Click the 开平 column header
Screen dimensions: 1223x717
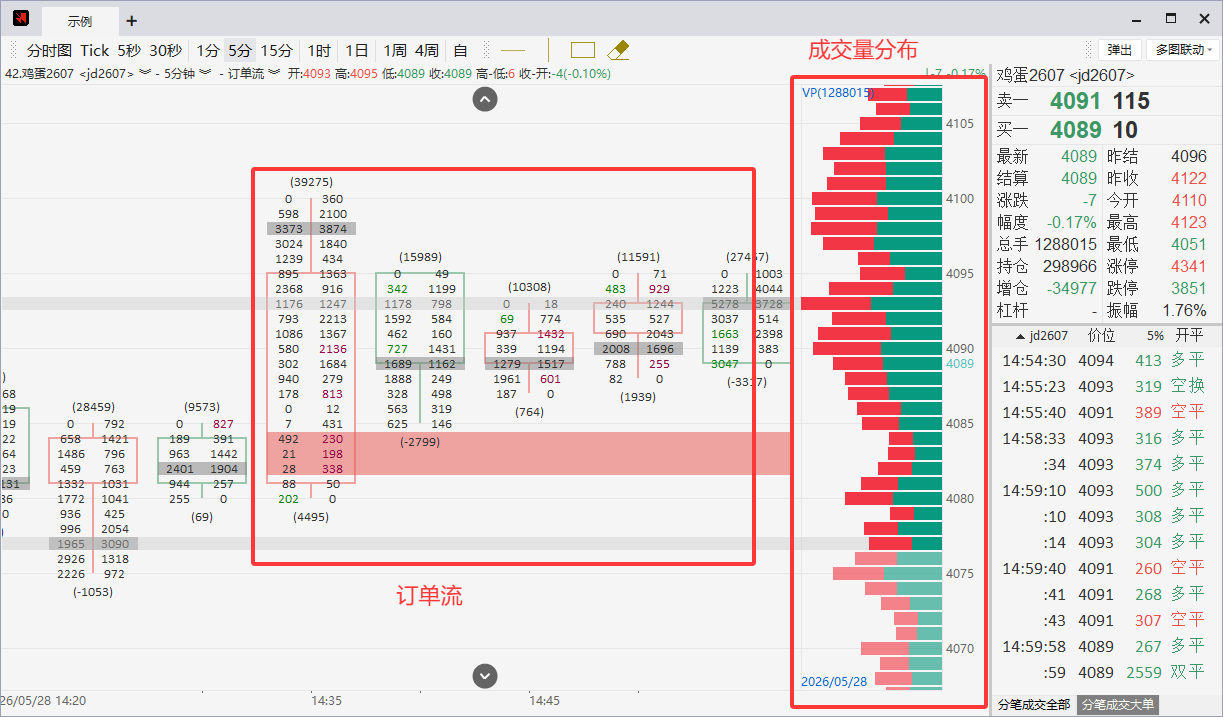click(1189, 336)
